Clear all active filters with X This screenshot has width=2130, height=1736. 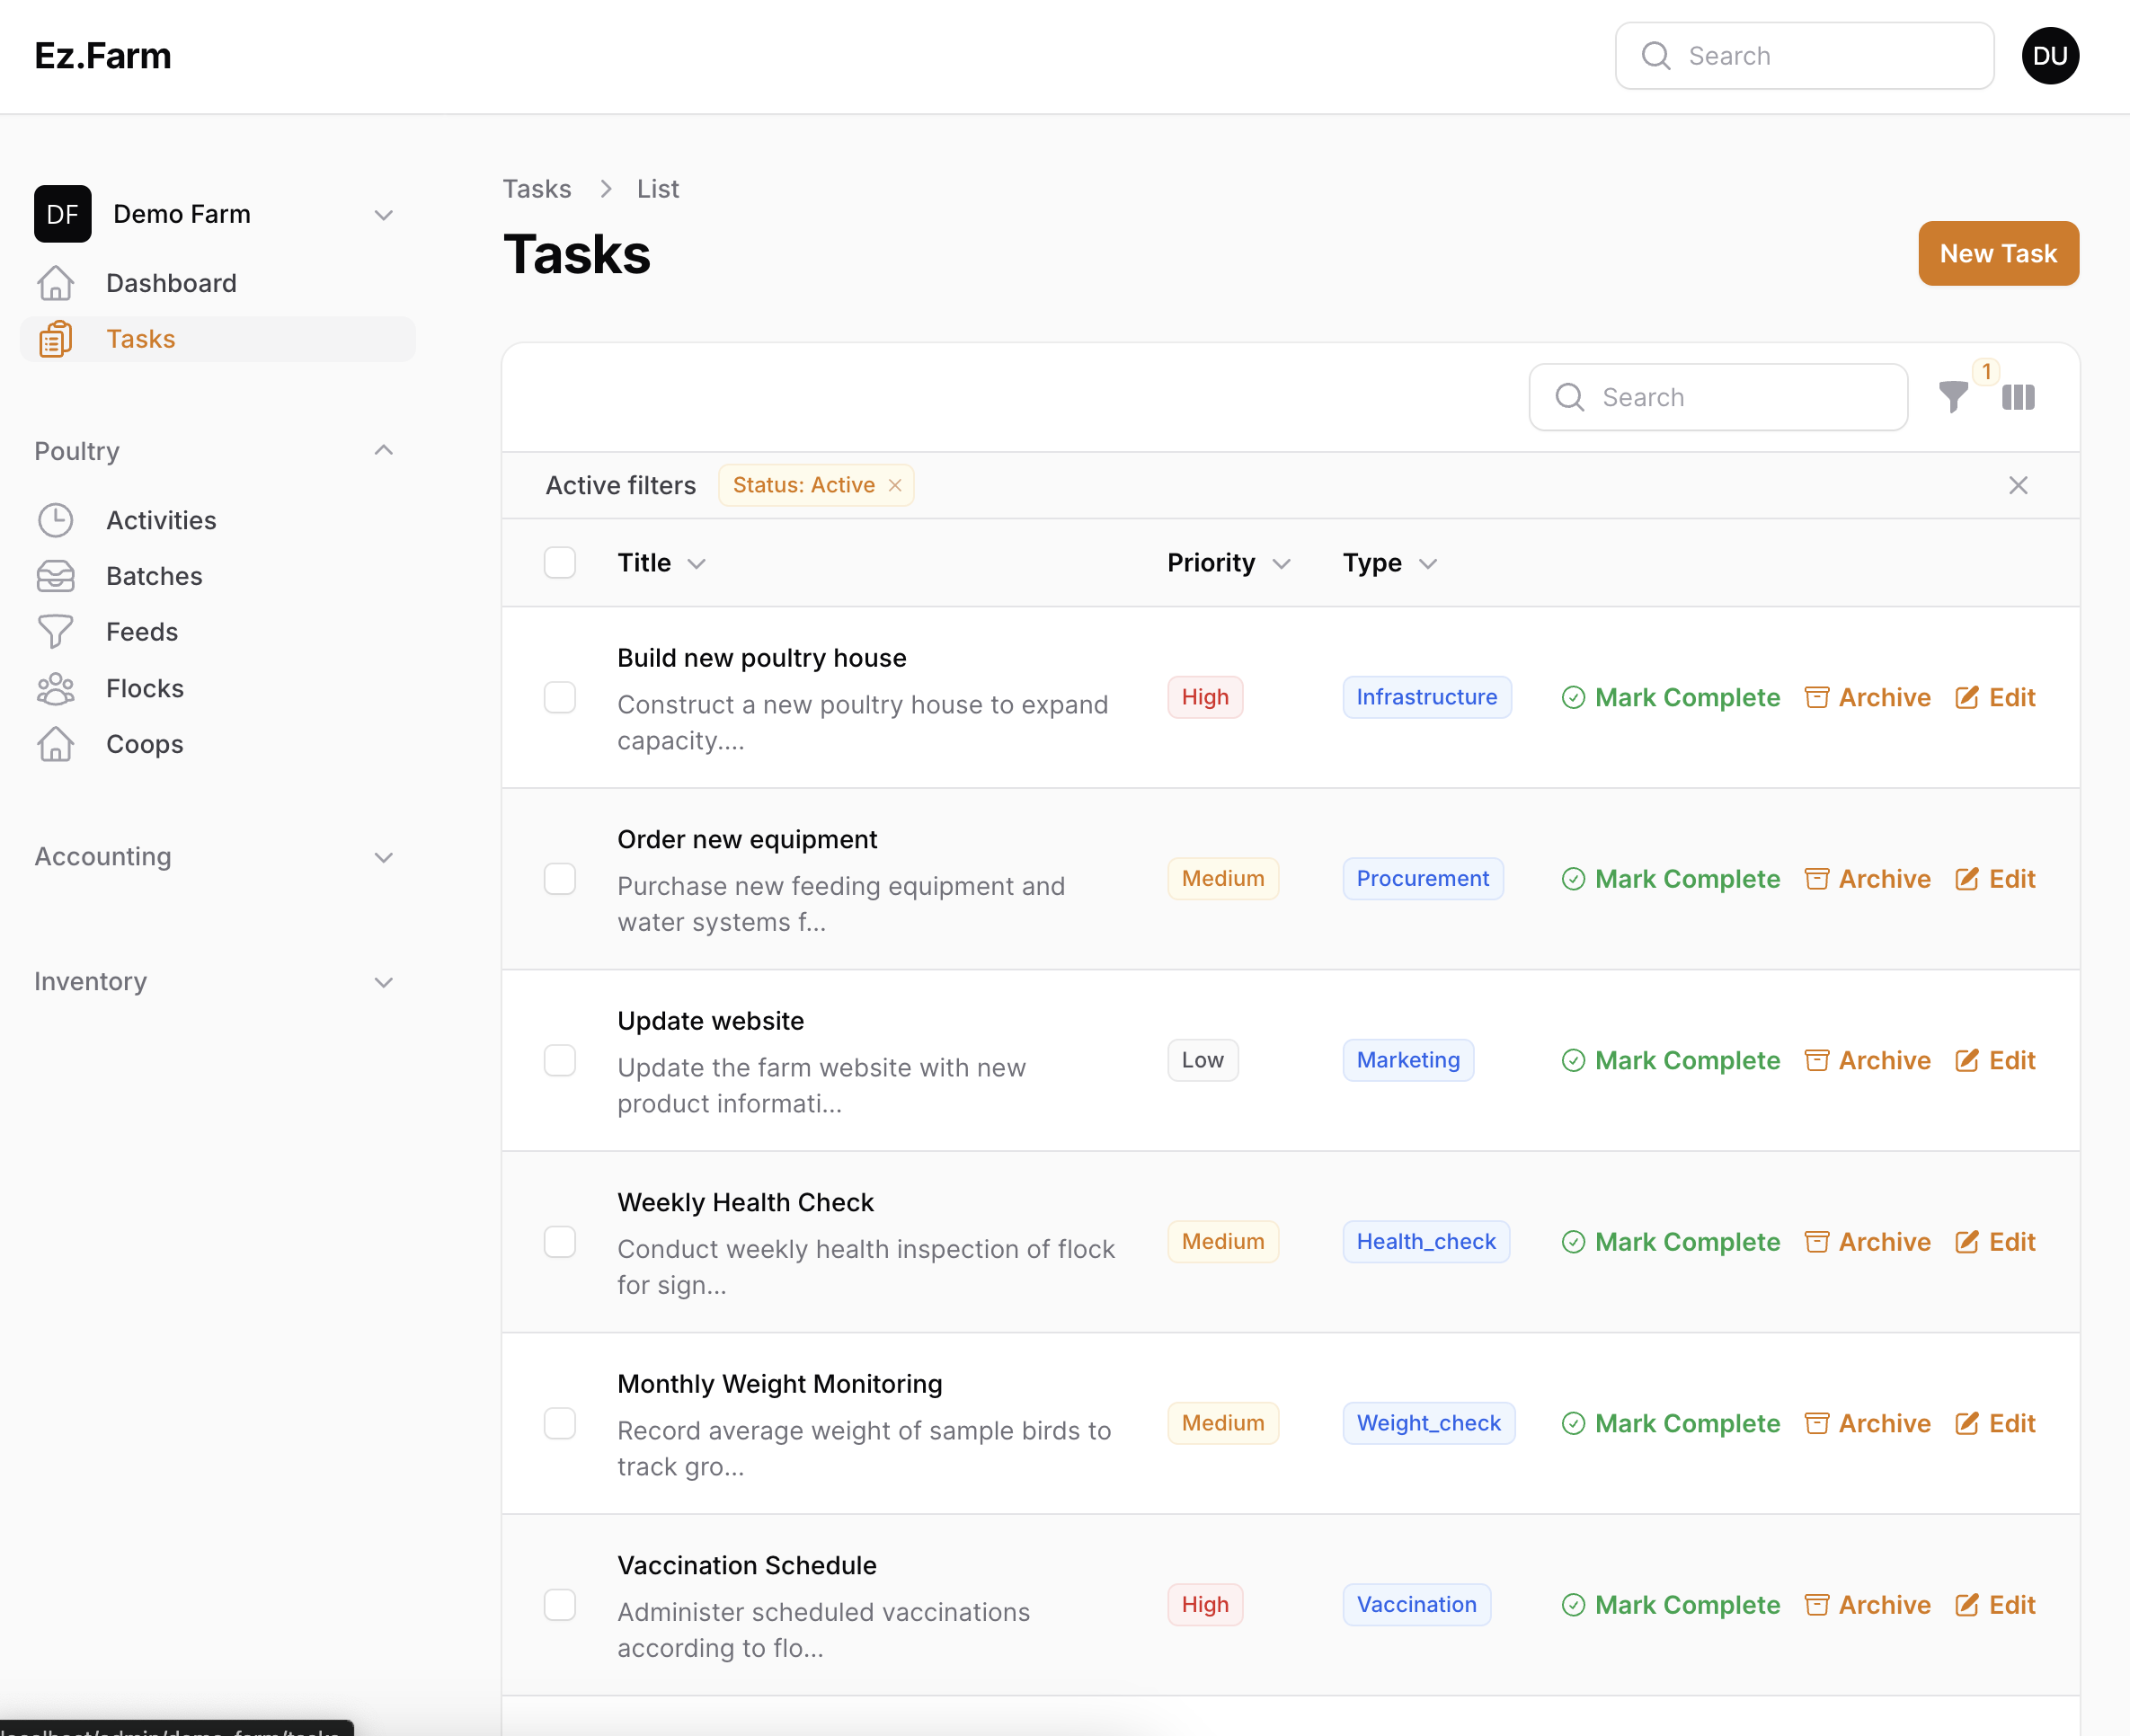click(2018, 485)
